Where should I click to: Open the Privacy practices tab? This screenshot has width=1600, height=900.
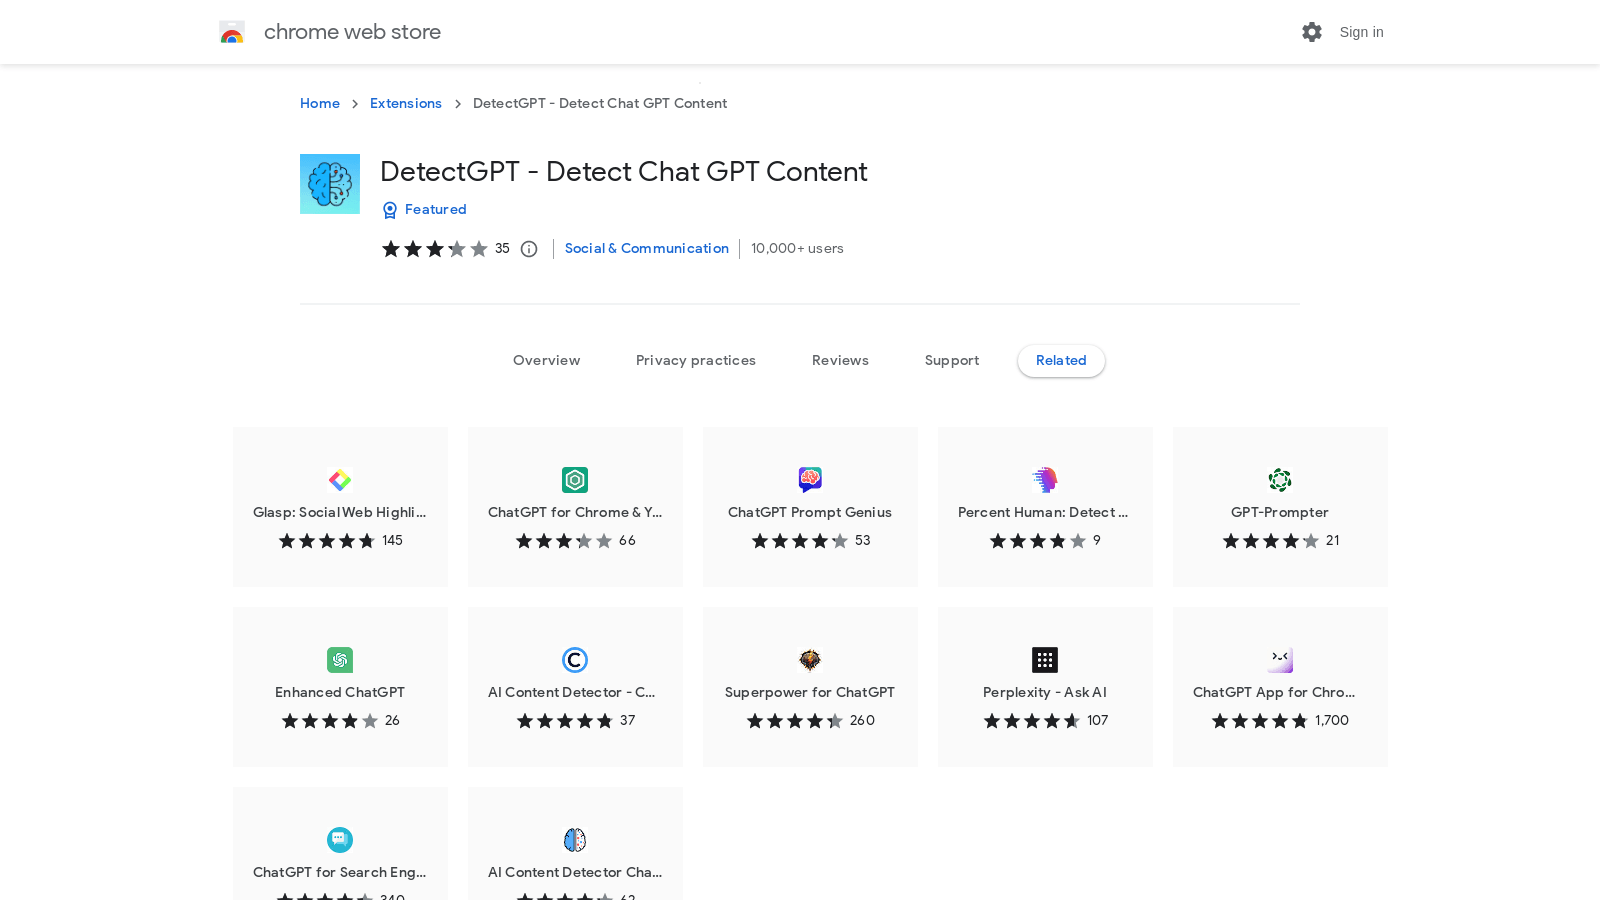click(x=696, y=361)
